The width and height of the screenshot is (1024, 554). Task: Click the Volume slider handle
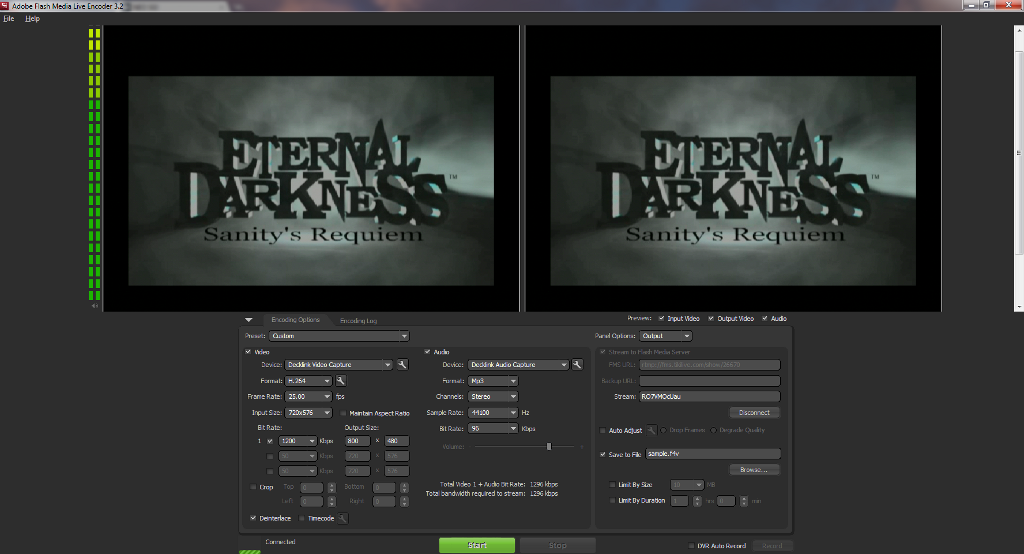tap(549, 446)
